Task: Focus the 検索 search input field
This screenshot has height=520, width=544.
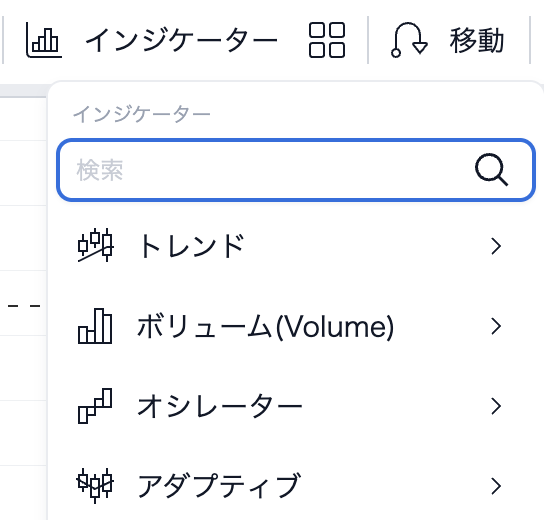Action: (x=296, y=170)
